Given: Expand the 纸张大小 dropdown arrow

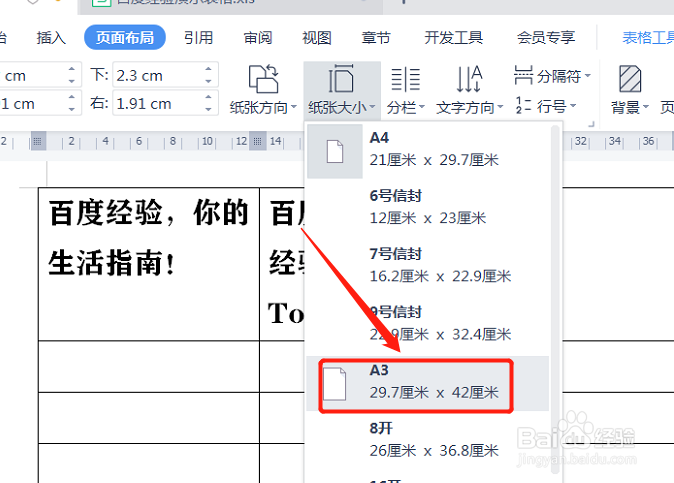Looking at the screenshot, I should [x=372, y=107].
